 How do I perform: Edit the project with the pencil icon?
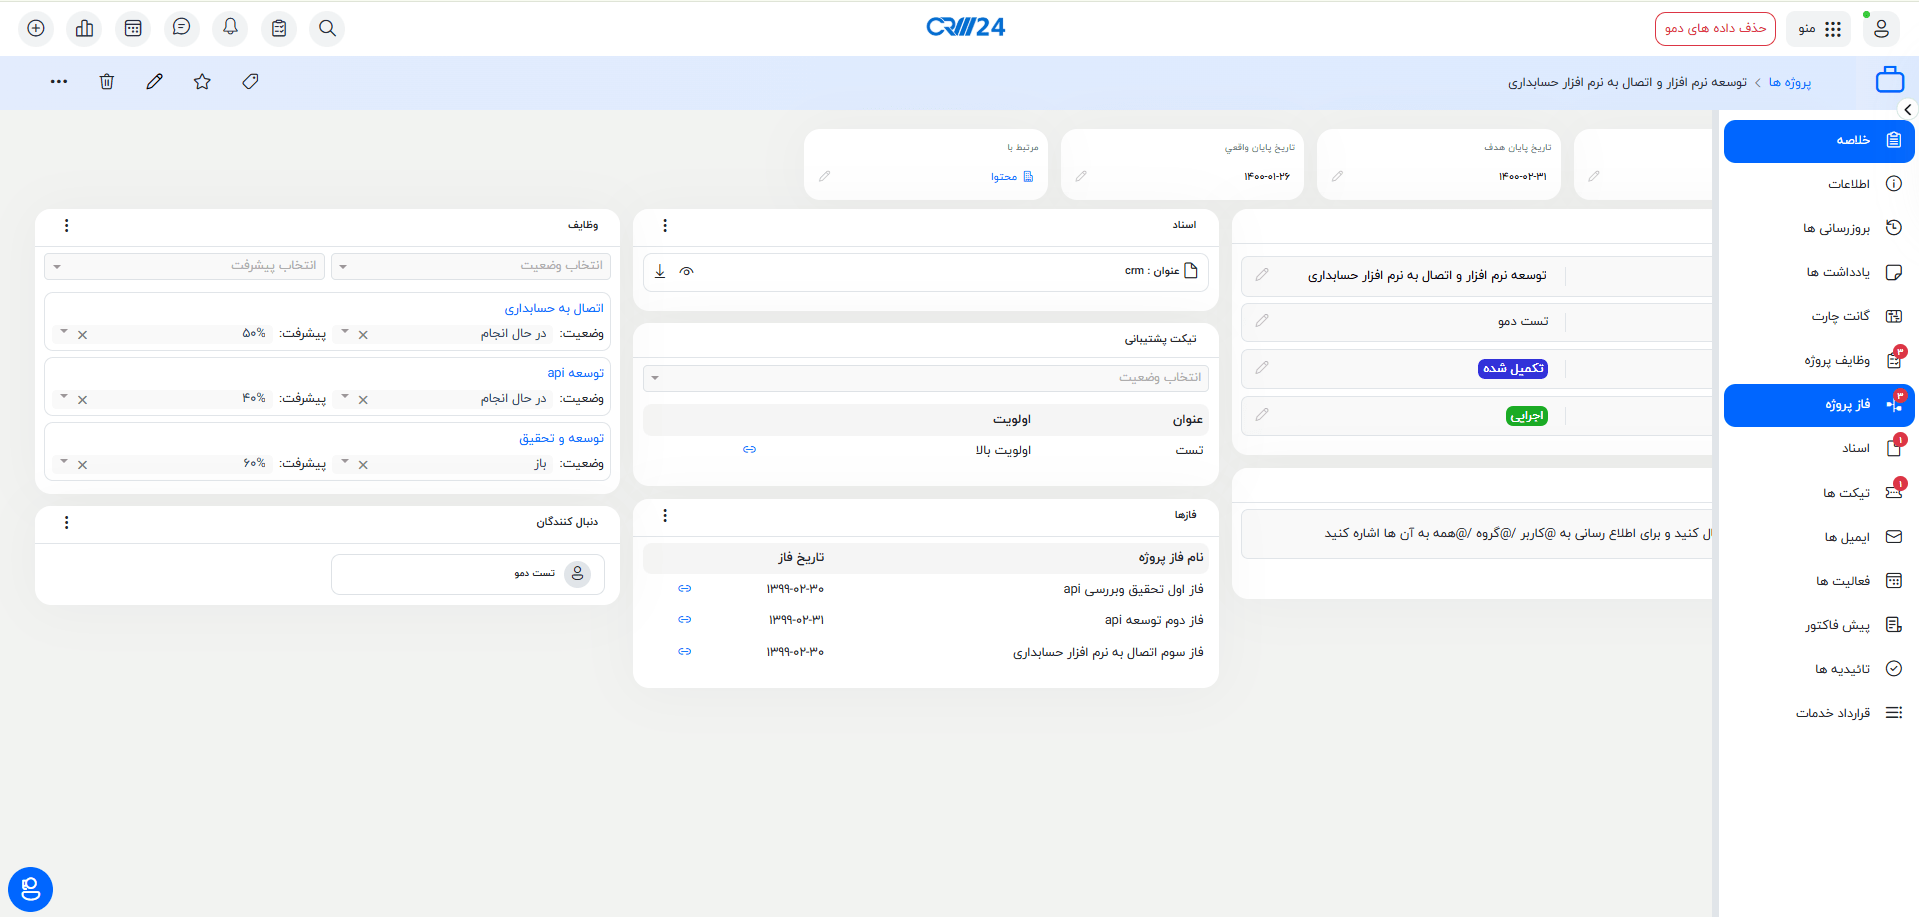[x=154, y=81]
